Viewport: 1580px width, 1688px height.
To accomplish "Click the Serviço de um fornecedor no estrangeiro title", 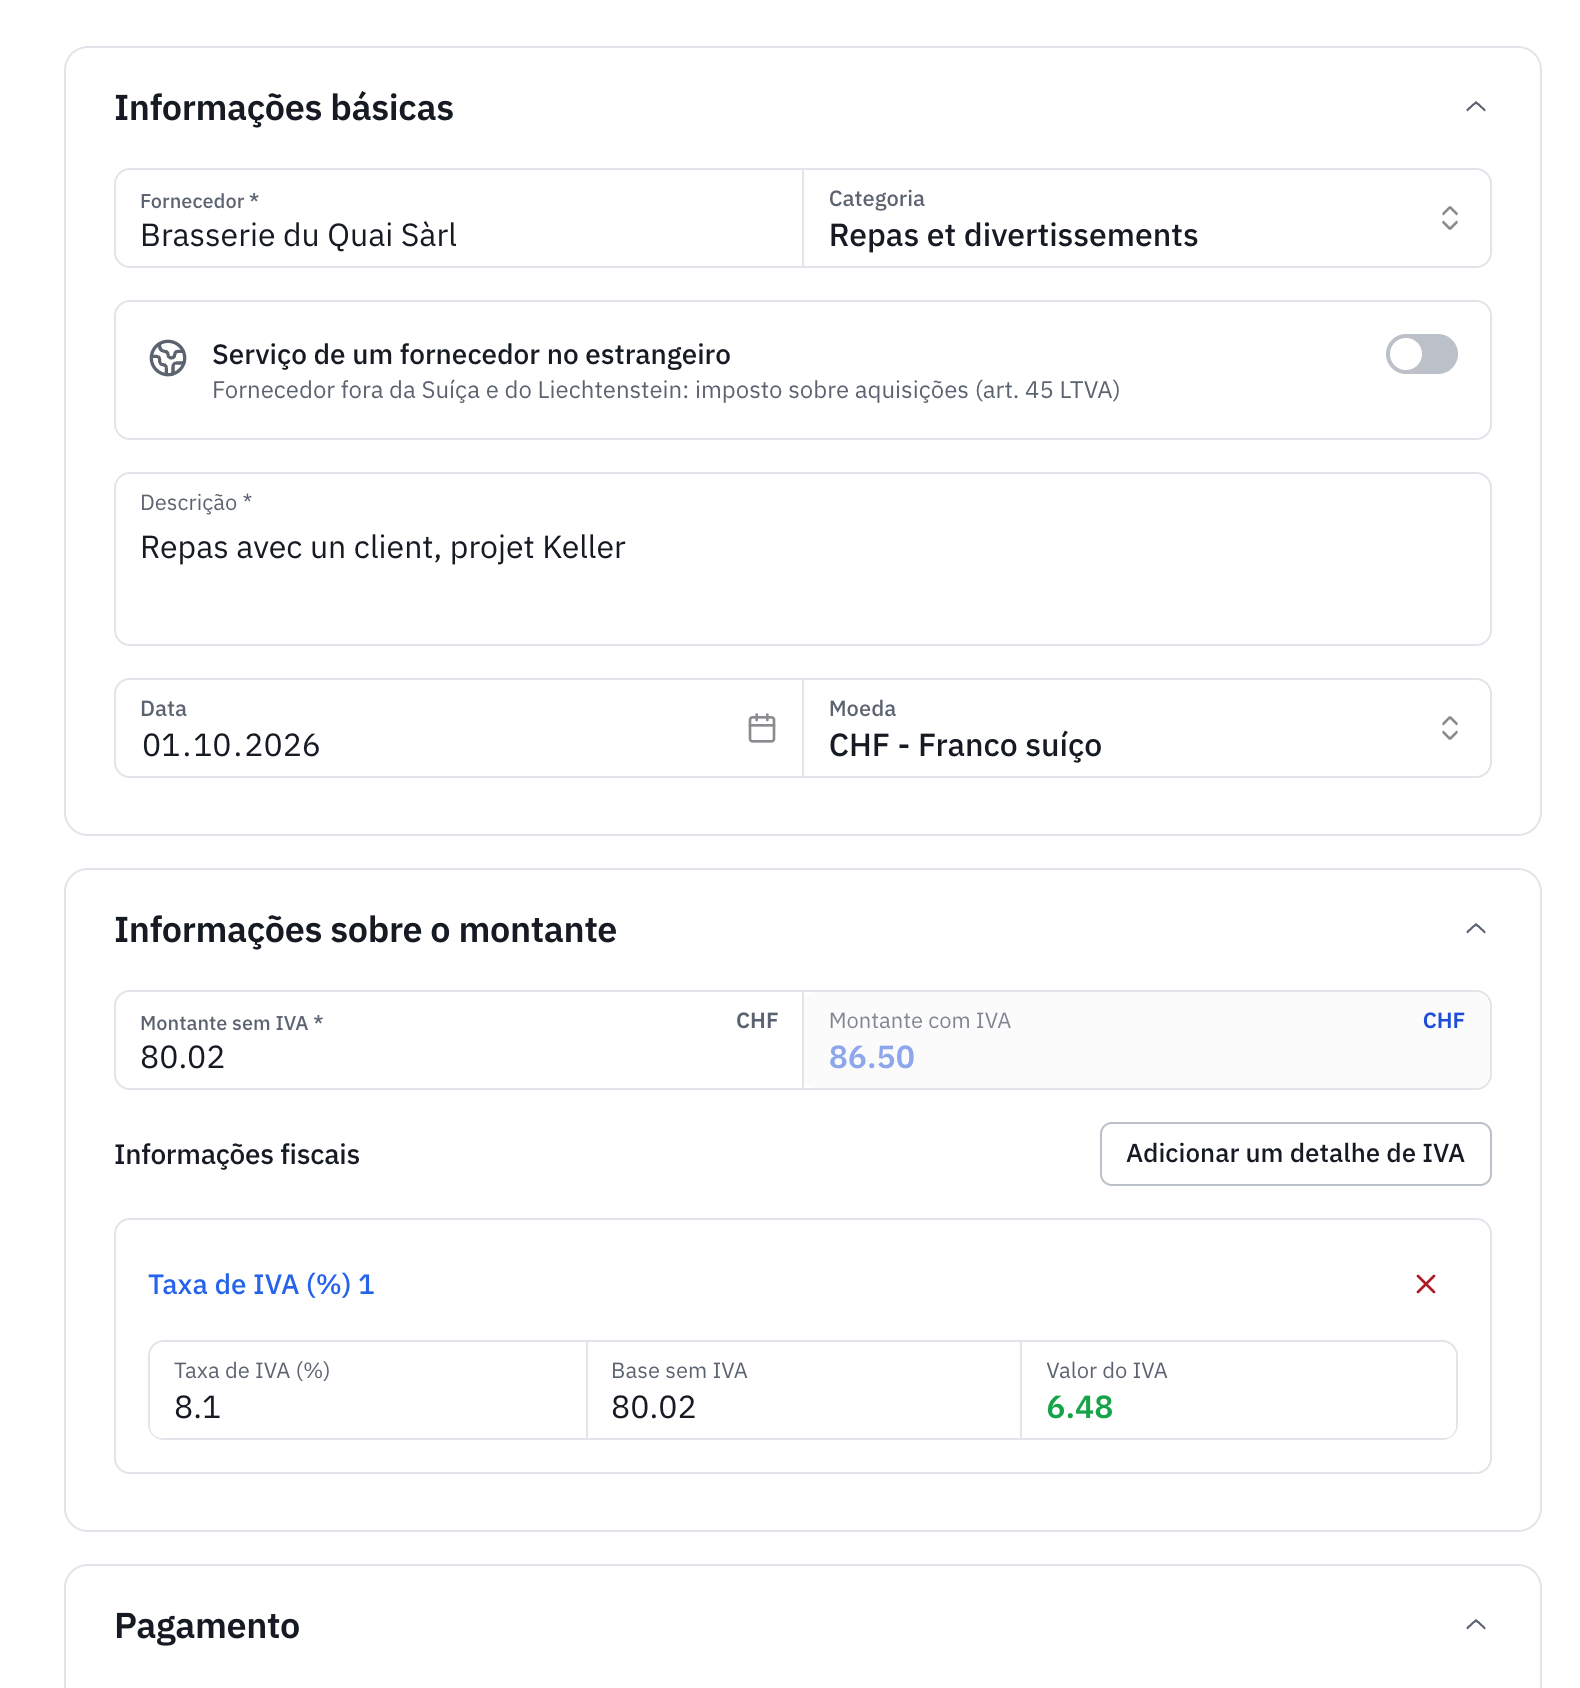I will pyautogui.click(x=471, y=354).
